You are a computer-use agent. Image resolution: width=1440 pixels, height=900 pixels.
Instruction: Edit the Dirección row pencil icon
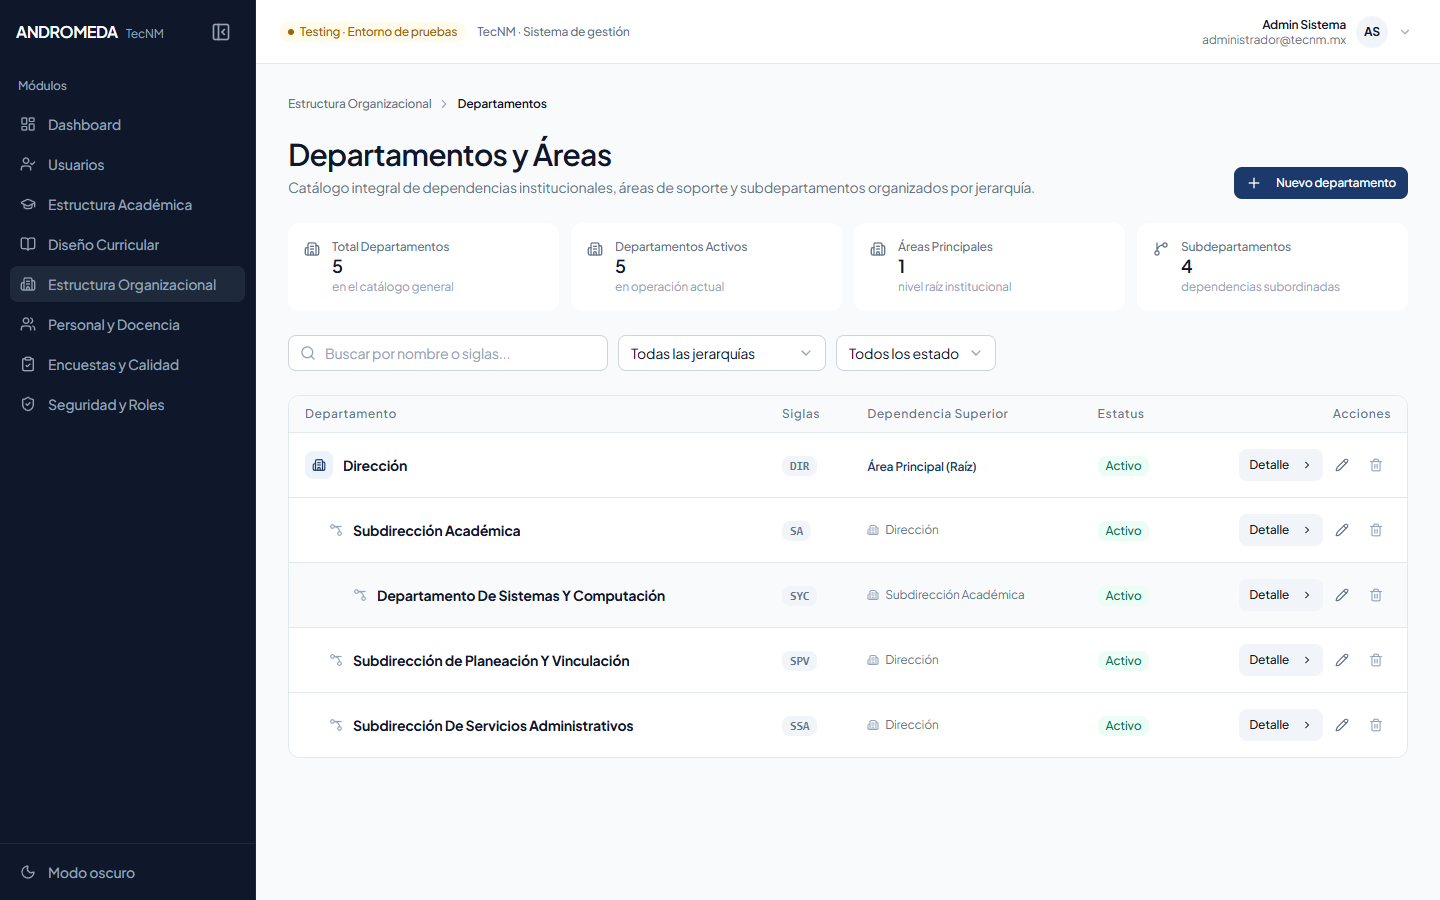pyautogui.click(x=1342, y=465)
